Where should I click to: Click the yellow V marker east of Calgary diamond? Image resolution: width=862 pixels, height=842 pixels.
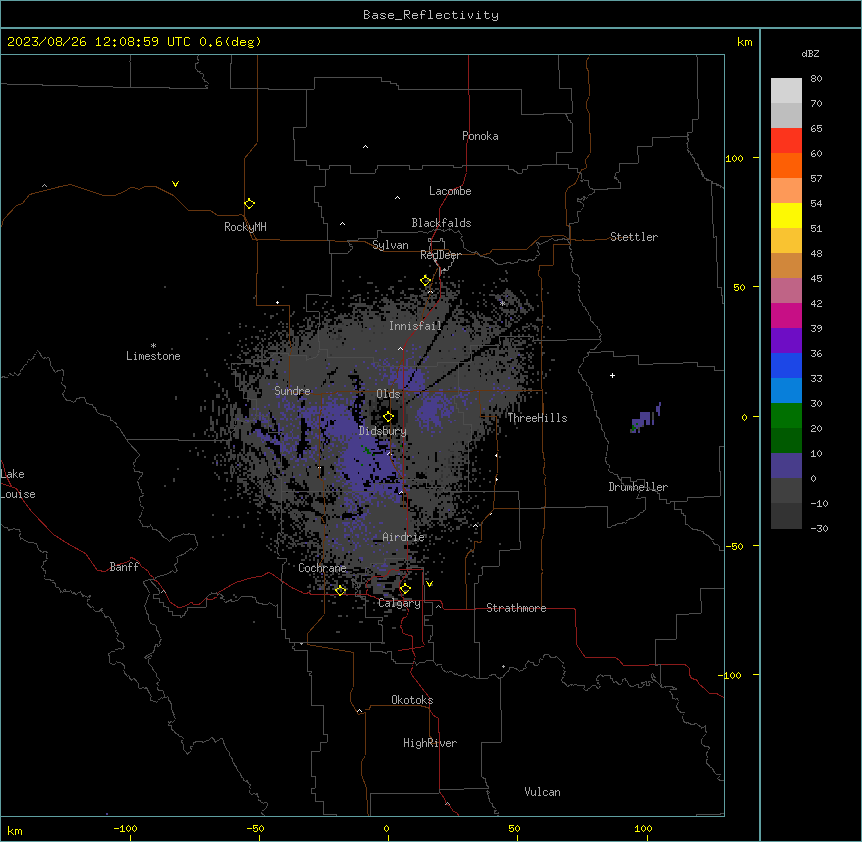coord(429,584)
